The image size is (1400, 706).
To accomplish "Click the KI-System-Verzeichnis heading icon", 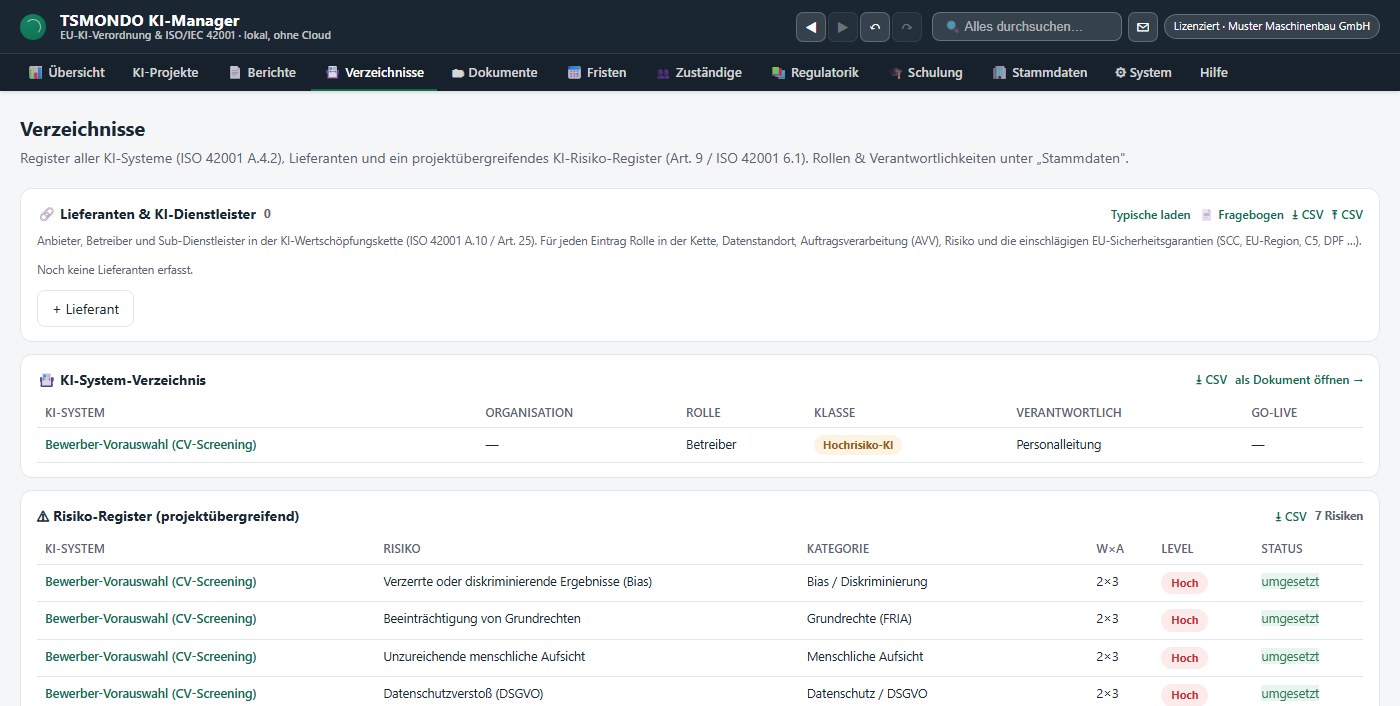I will [46, 380].
